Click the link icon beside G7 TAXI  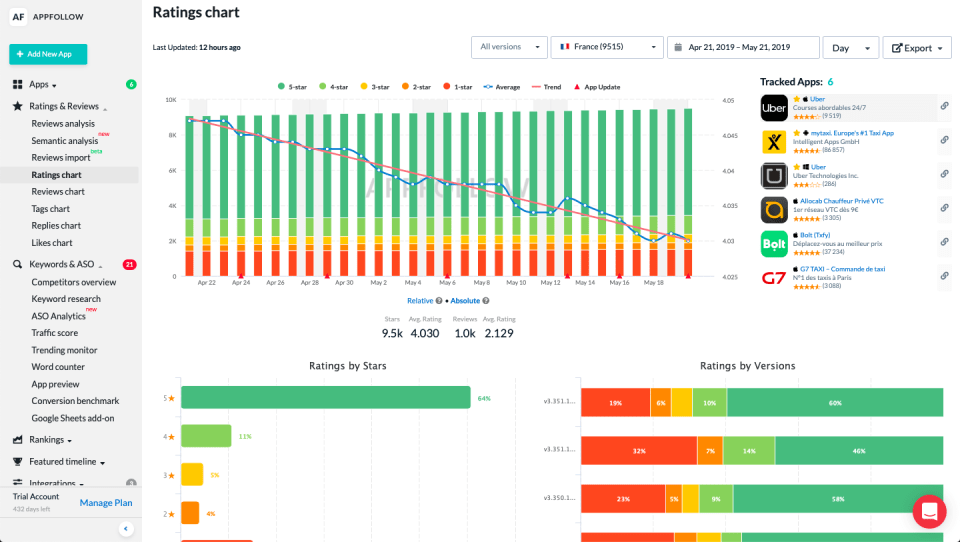coord(945,277)
